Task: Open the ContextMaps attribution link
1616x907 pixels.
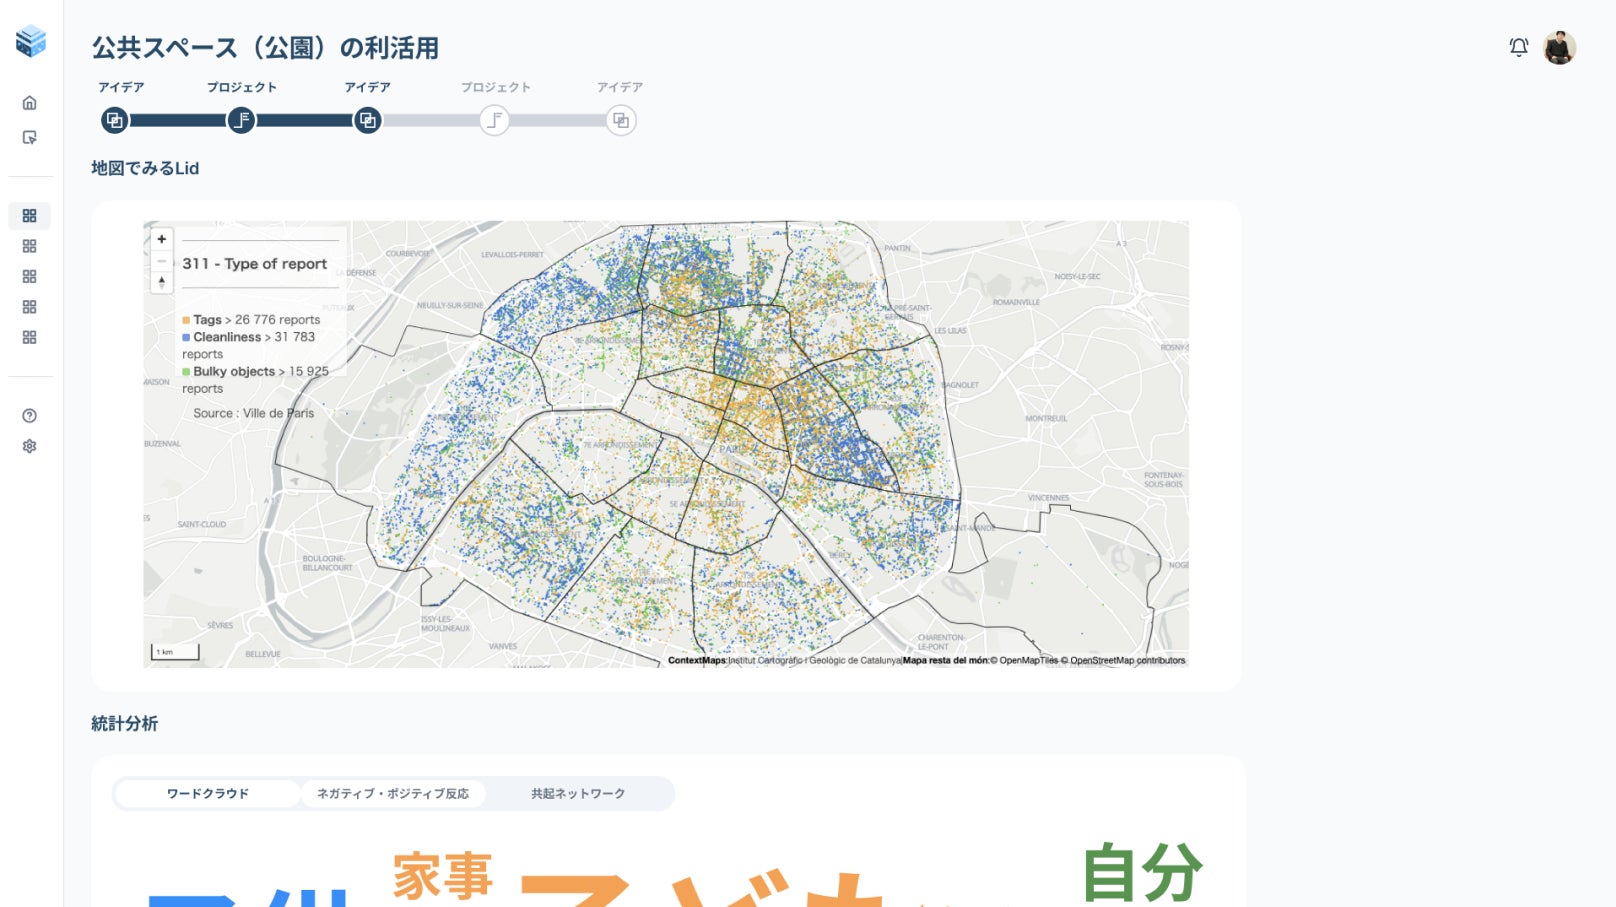Action: click(x=697, y=660)
